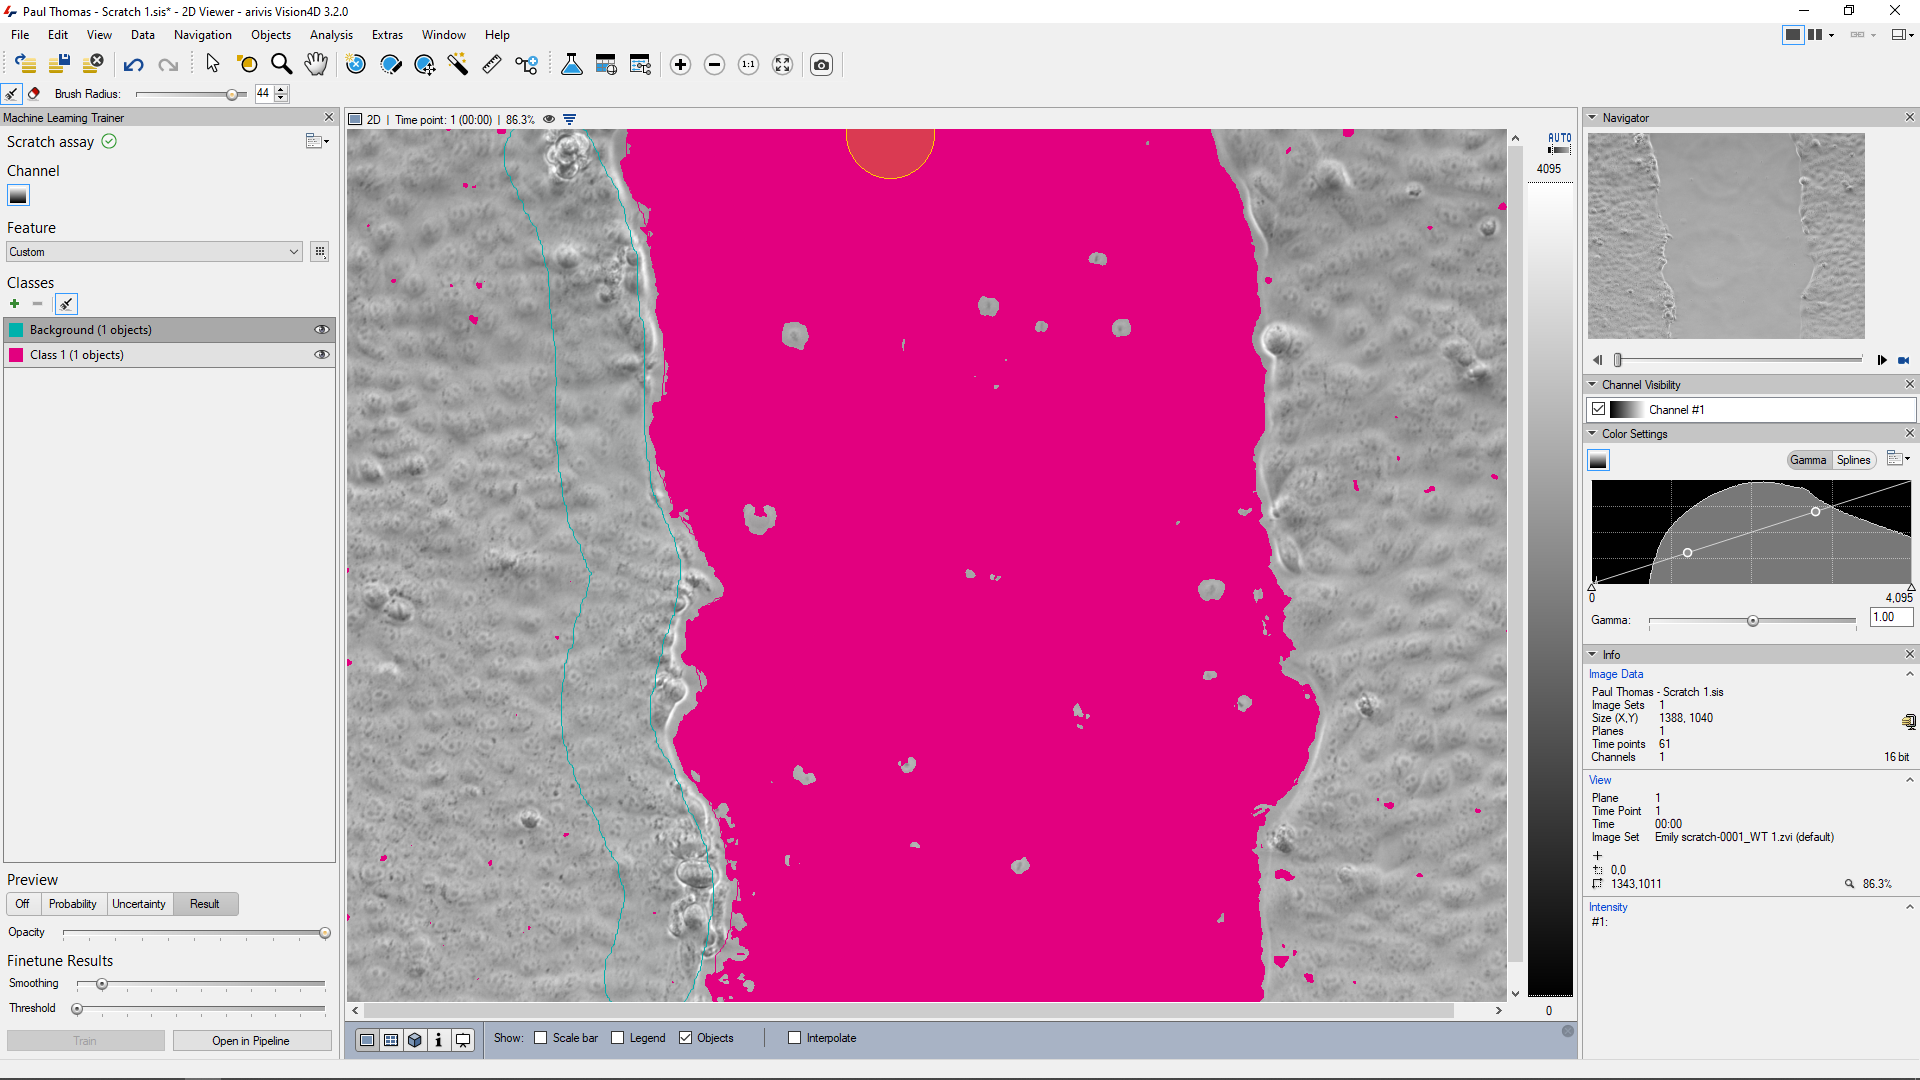Enable the Scale bar checkbox
This screenshot has height=1080, width=1920.
pos(541,1038)
